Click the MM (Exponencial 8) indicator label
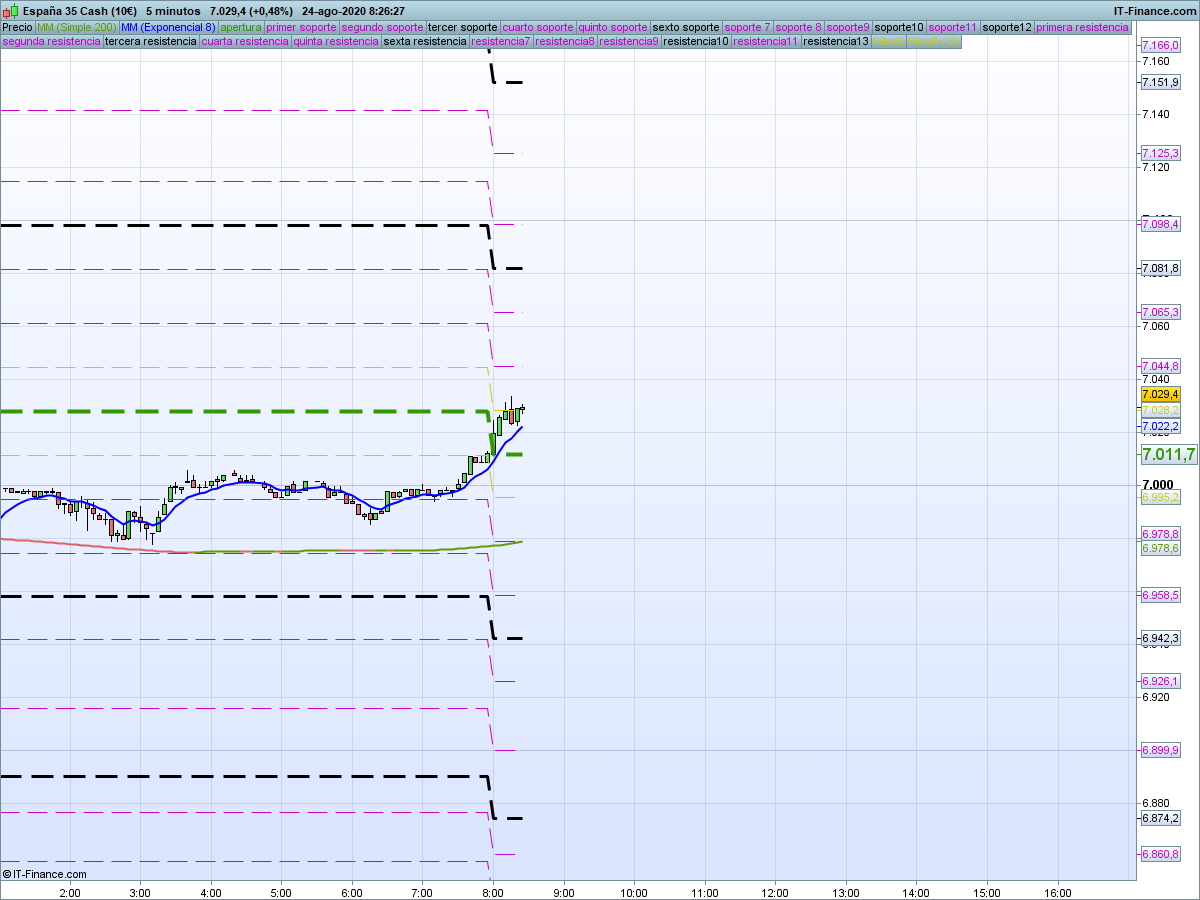Viewport: 1200px width, 900px height. pos(167,27)
